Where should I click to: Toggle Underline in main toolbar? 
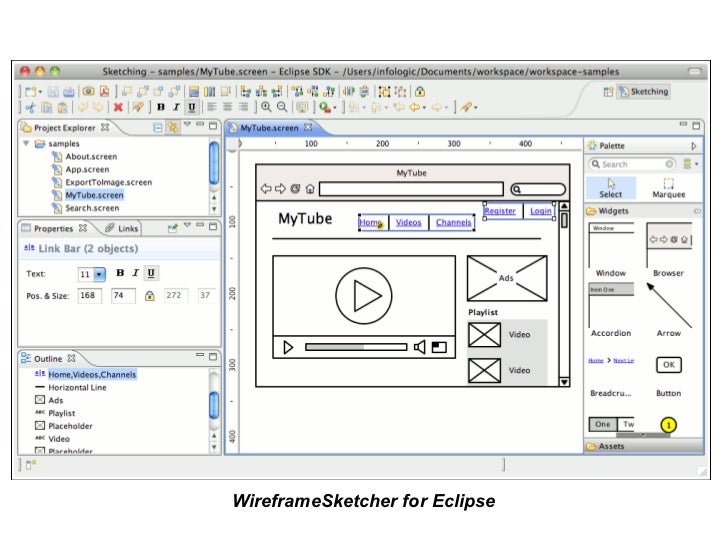[x=191, y=107]
